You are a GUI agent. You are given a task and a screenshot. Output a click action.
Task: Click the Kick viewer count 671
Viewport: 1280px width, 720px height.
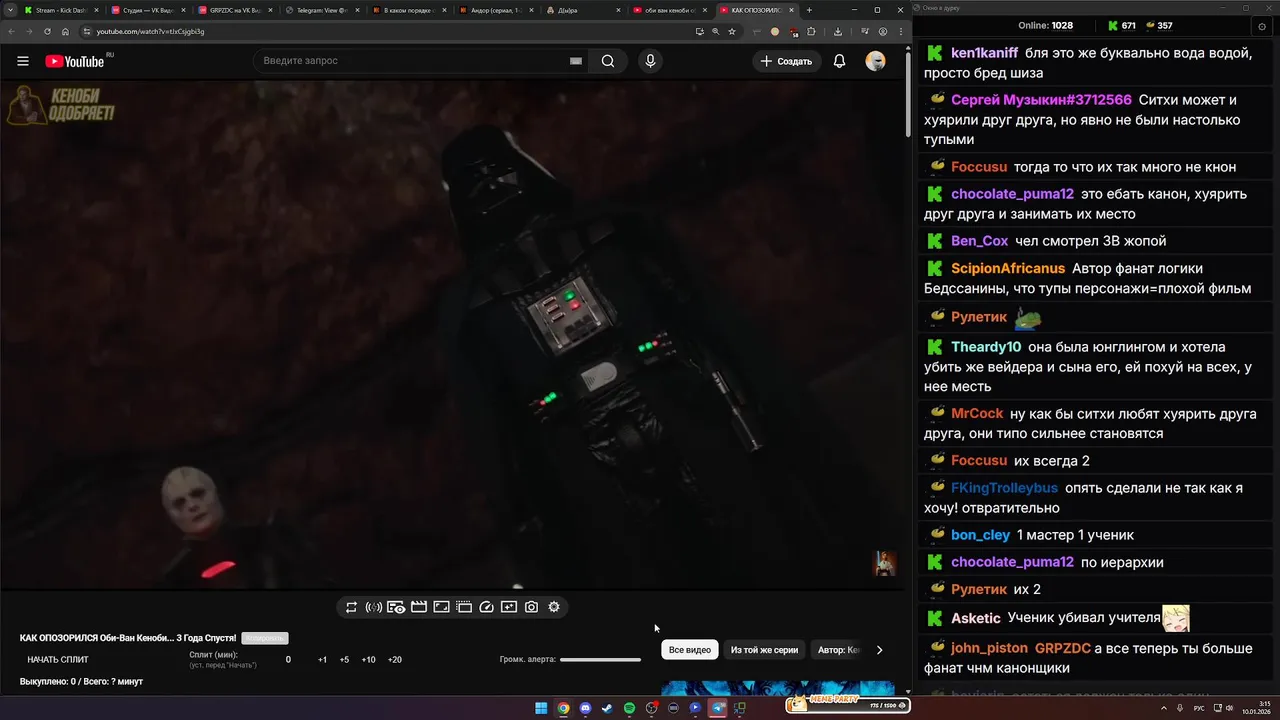point(1121,25)
